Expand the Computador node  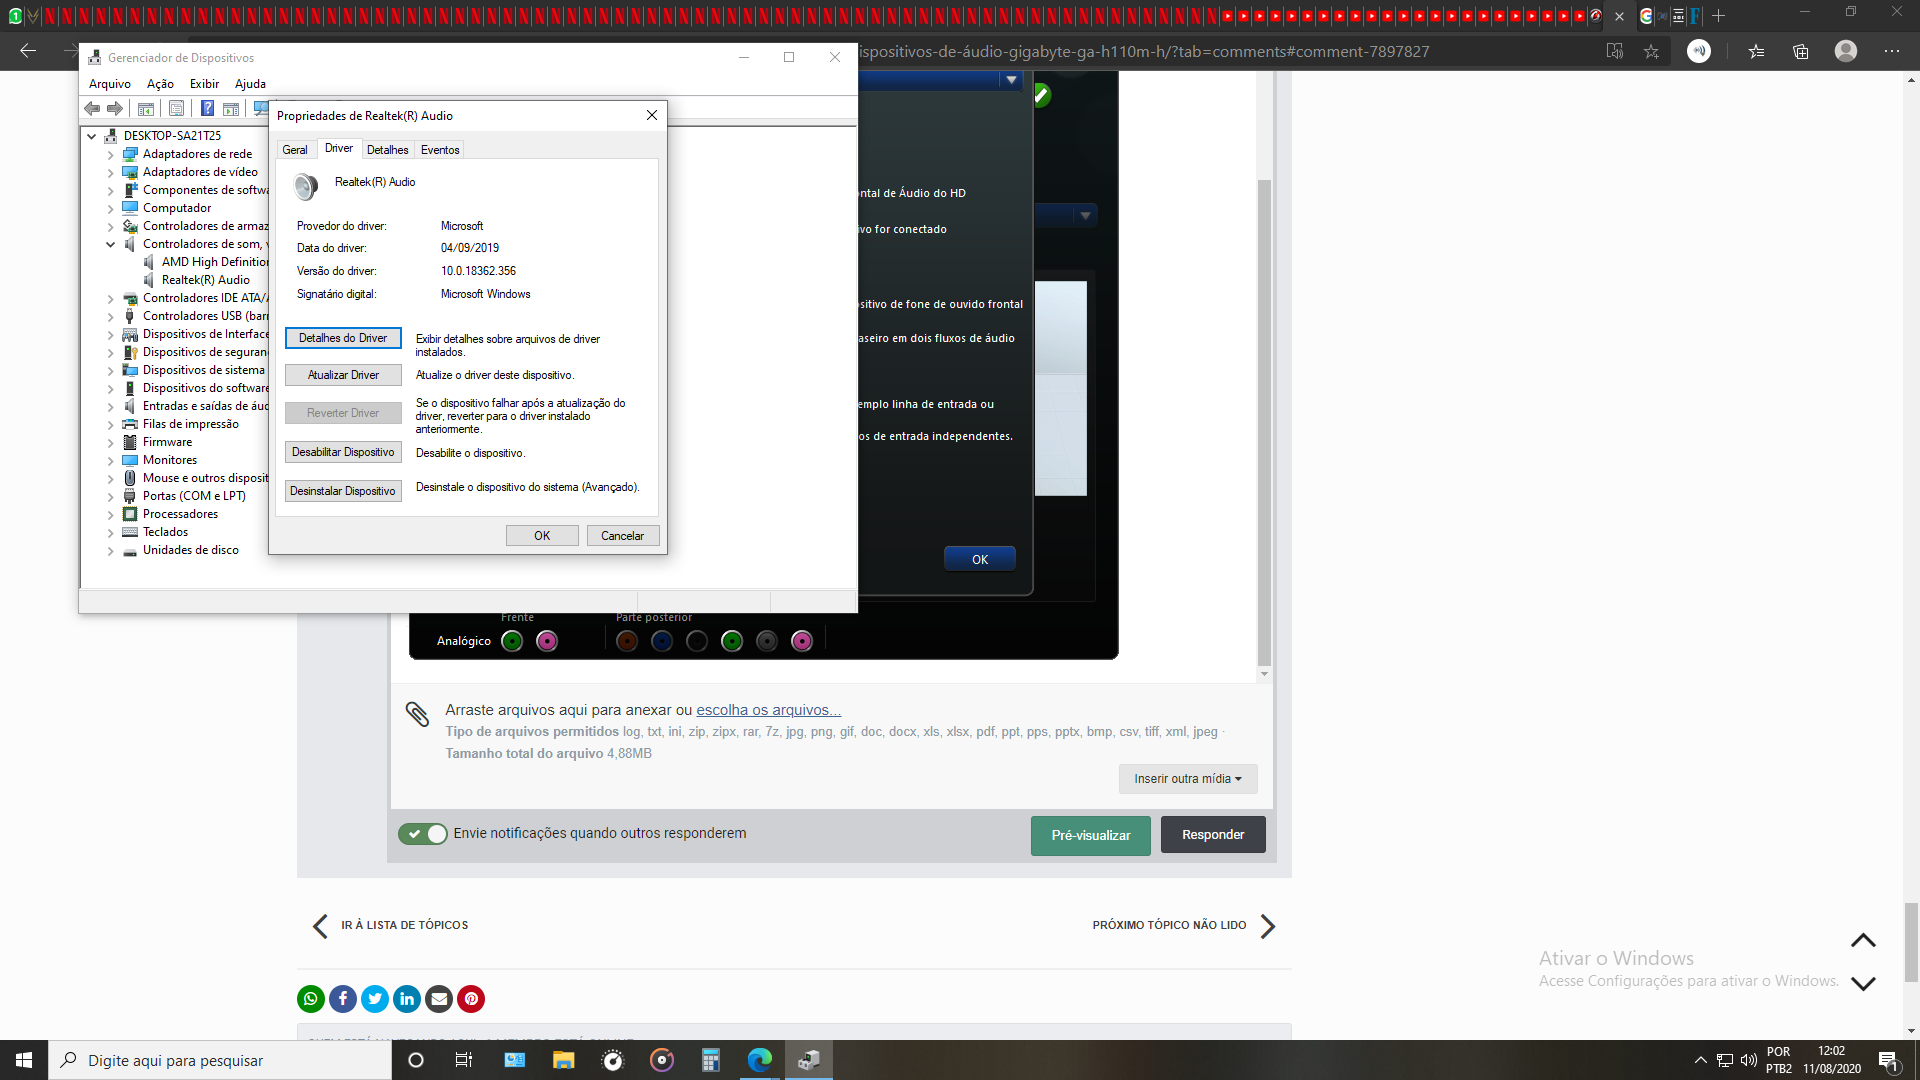pos(111,208)
